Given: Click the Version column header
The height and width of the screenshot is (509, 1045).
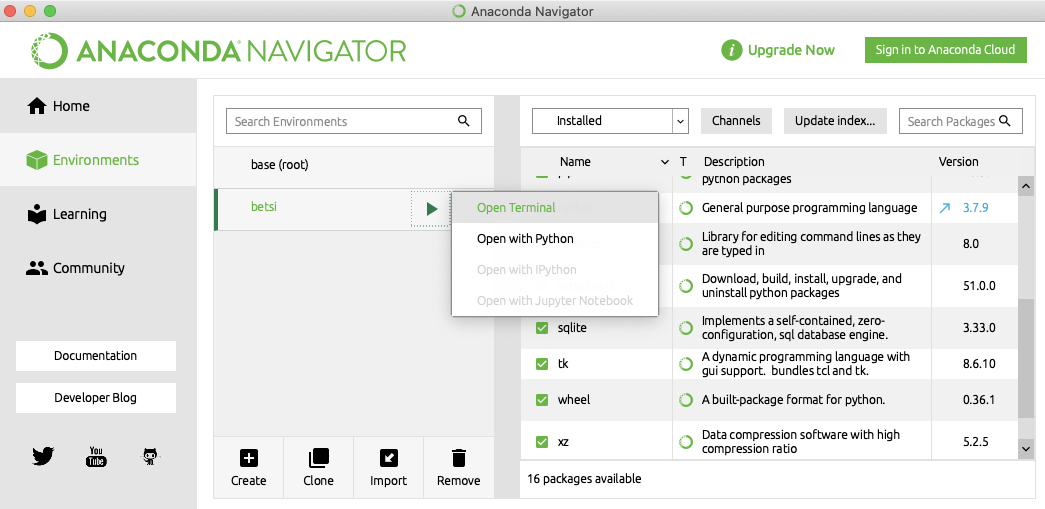Looking at the screenshot, I should [x=958, y=162].
